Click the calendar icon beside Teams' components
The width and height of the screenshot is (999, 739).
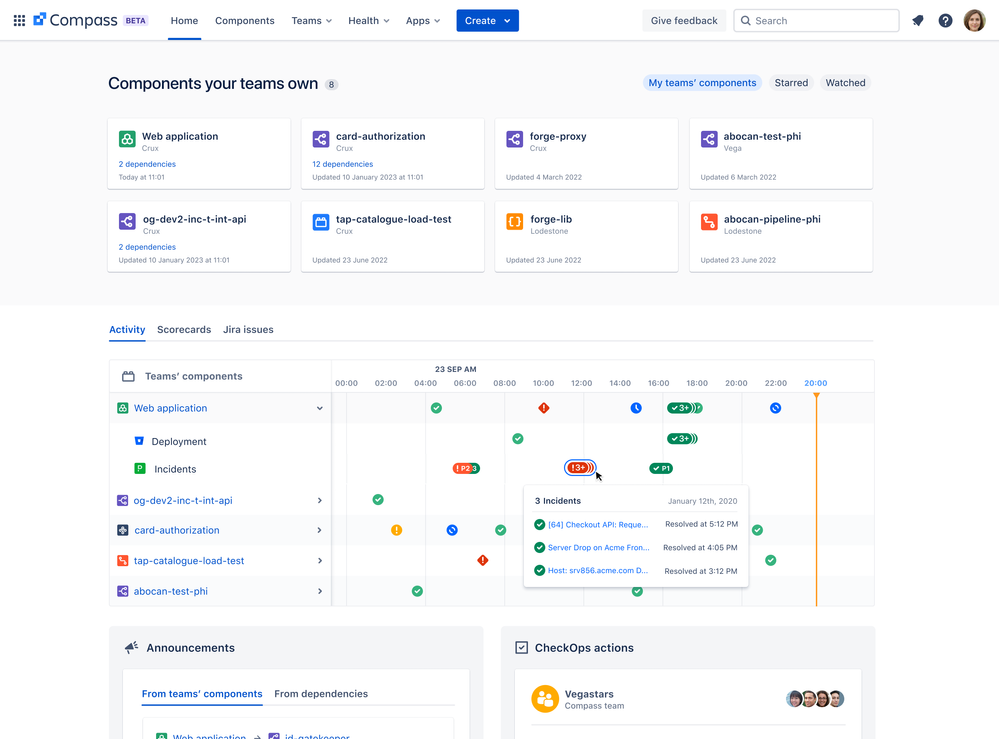[x=127, y=376]
